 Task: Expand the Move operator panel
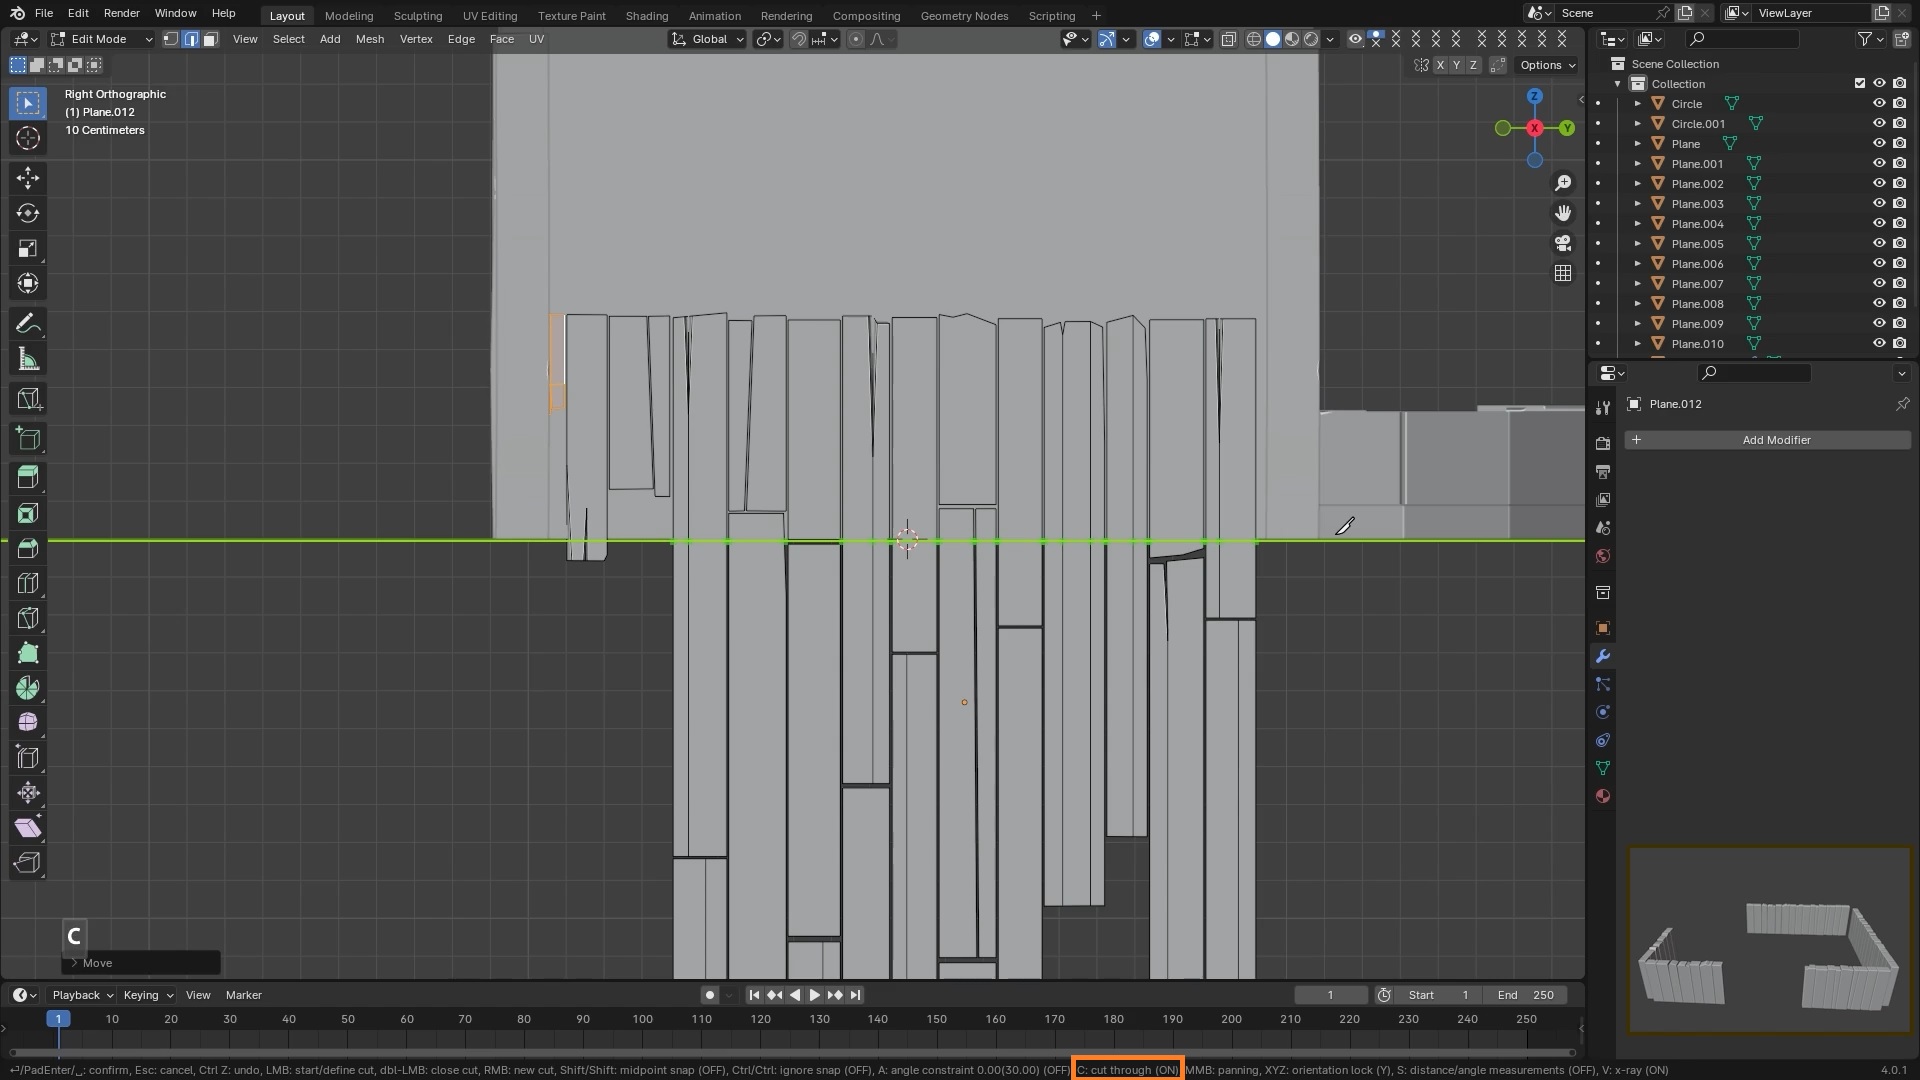click(74, 963)
